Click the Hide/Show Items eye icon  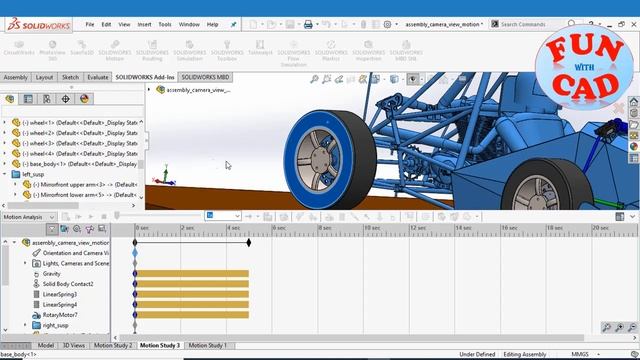click(413, 79)
